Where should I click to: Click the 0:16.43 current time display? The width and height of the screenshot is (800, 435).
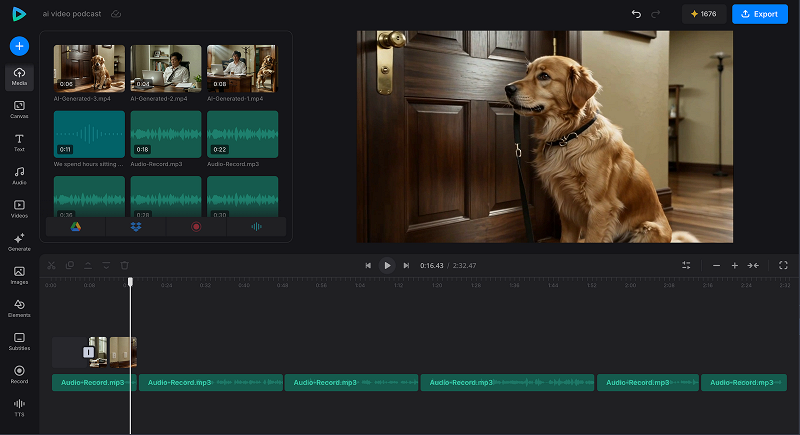pyautogui.click(x=431, y=266)
